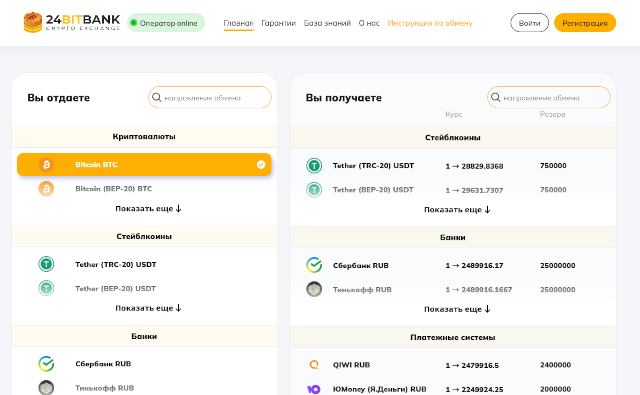
Task: Select Тинькофф RUB to receive
Action: (x=453, y=289)
